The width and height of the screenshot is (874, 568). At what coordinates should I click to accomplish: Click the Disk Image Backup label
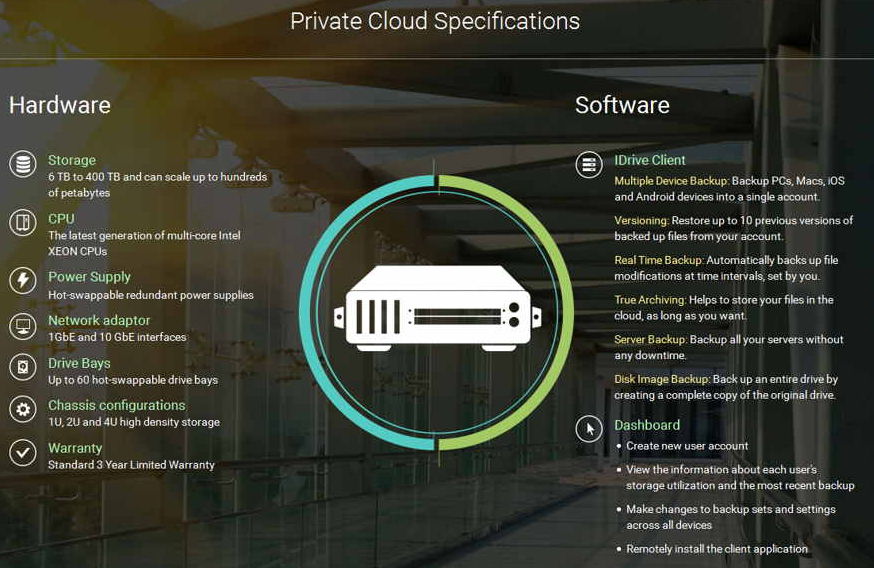point(662,379)
